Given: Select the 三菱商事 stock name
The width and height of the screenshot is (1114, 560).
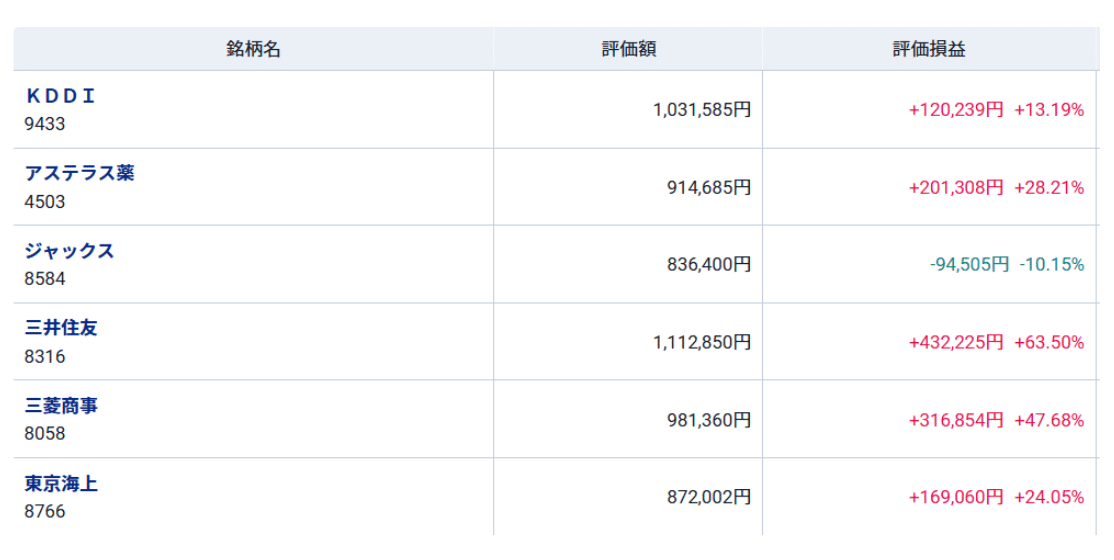Looking at the screenshot, I should pos(61,406).
